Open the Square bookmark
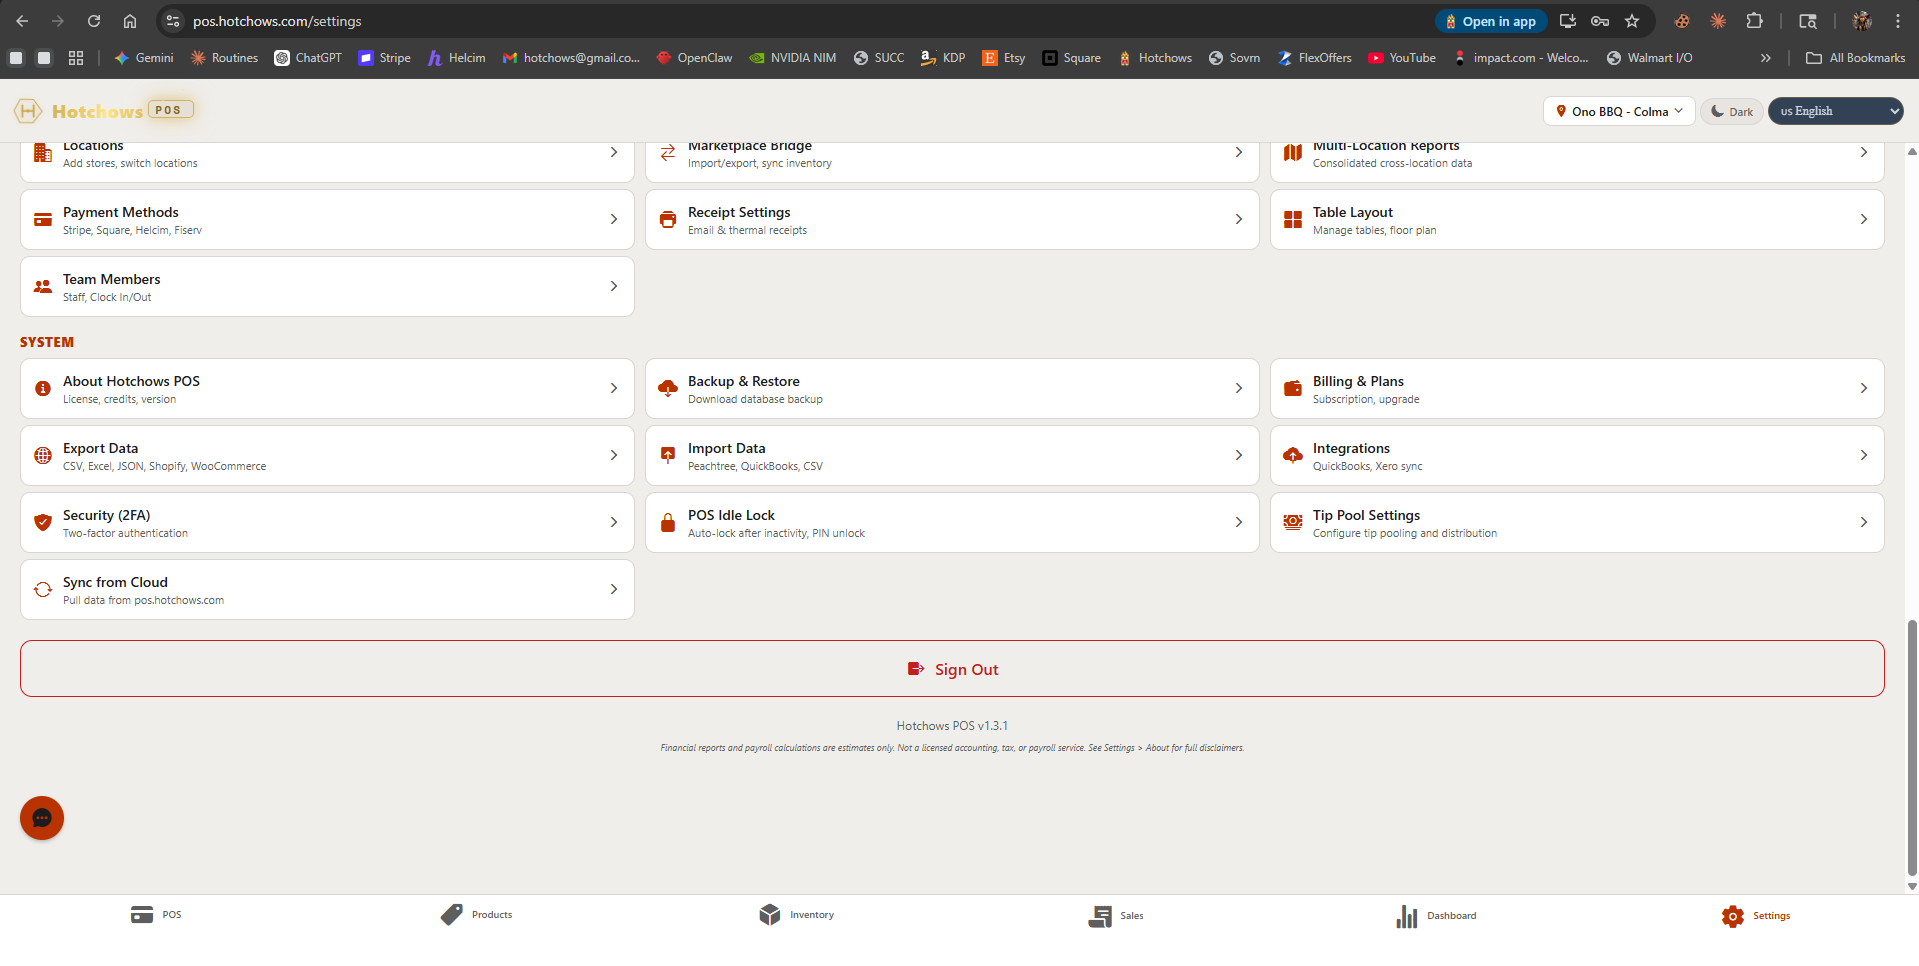The height and width of the screenshot is (966, 1919). point(1071,58)
